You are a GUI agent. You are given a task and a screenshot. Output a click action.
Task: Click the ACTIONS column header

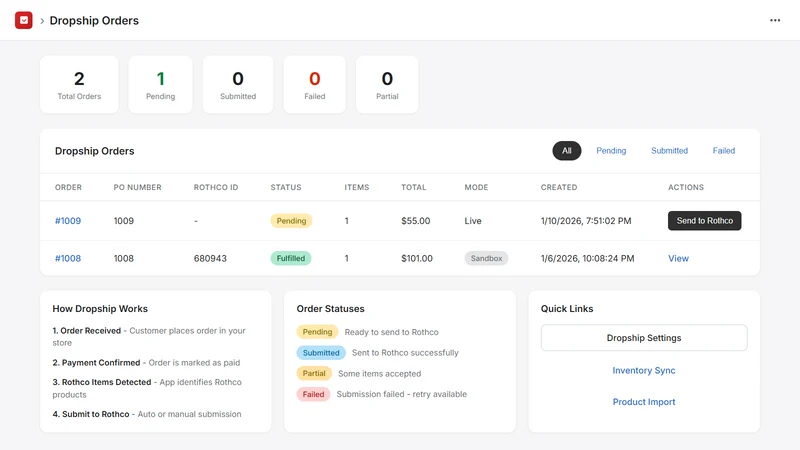[686, 187]
